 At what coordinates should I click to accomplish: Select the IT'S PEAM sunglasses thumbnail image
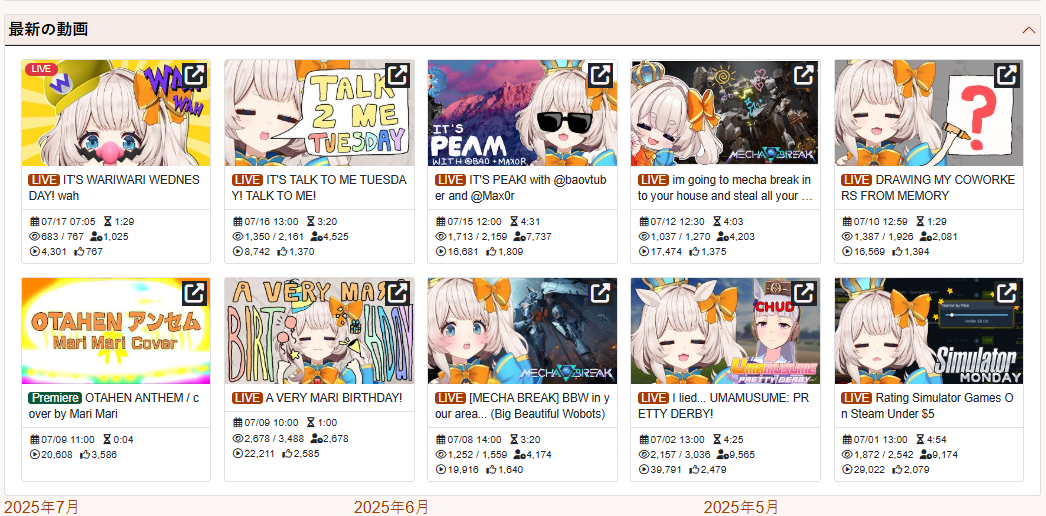(522, 113)
